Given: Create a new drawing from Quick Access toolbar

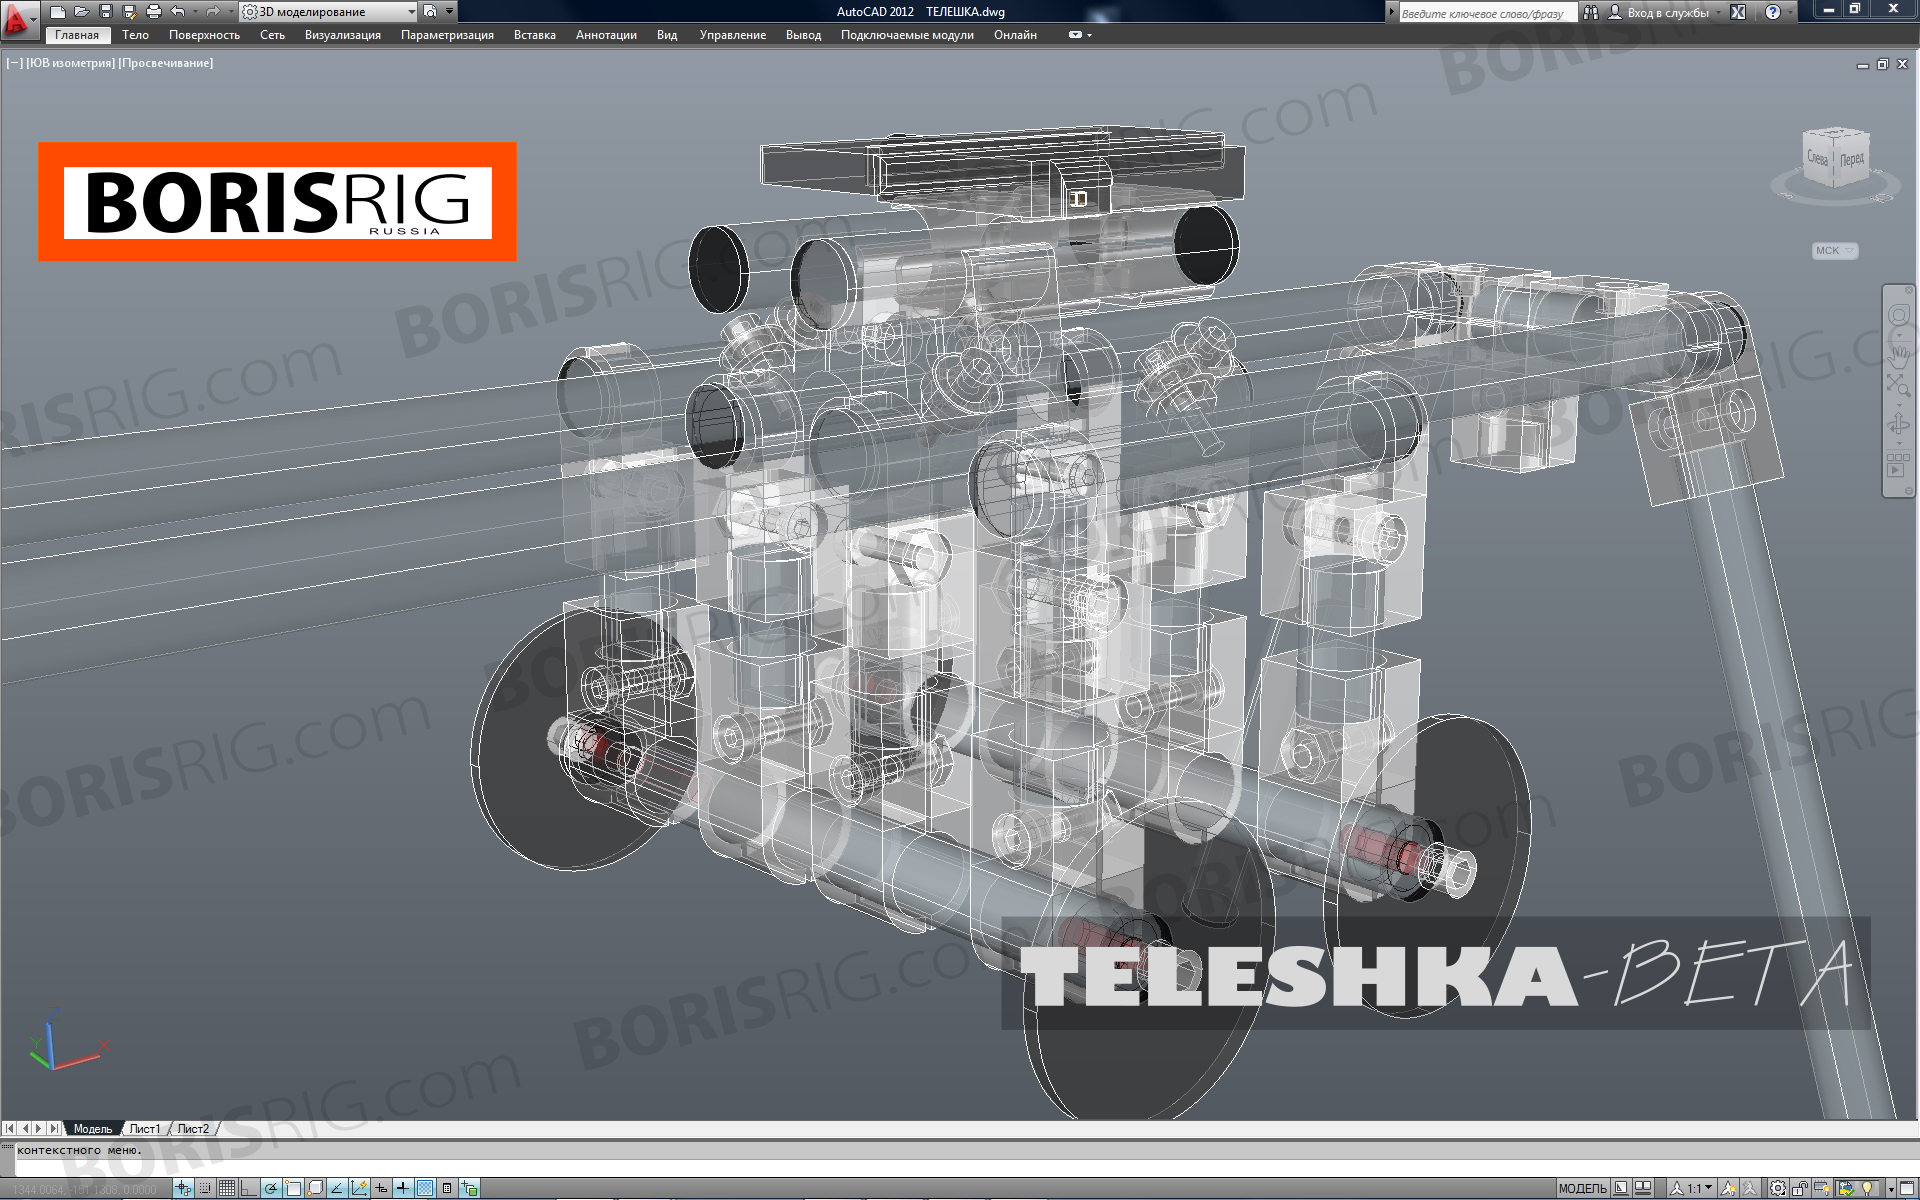Looking at the screenshot, I should (57, 12).
